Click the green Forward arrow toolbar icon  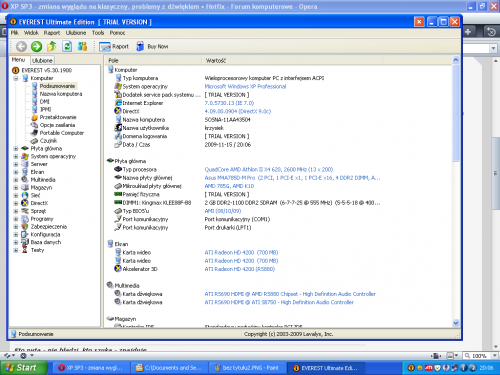coord(36,46)
